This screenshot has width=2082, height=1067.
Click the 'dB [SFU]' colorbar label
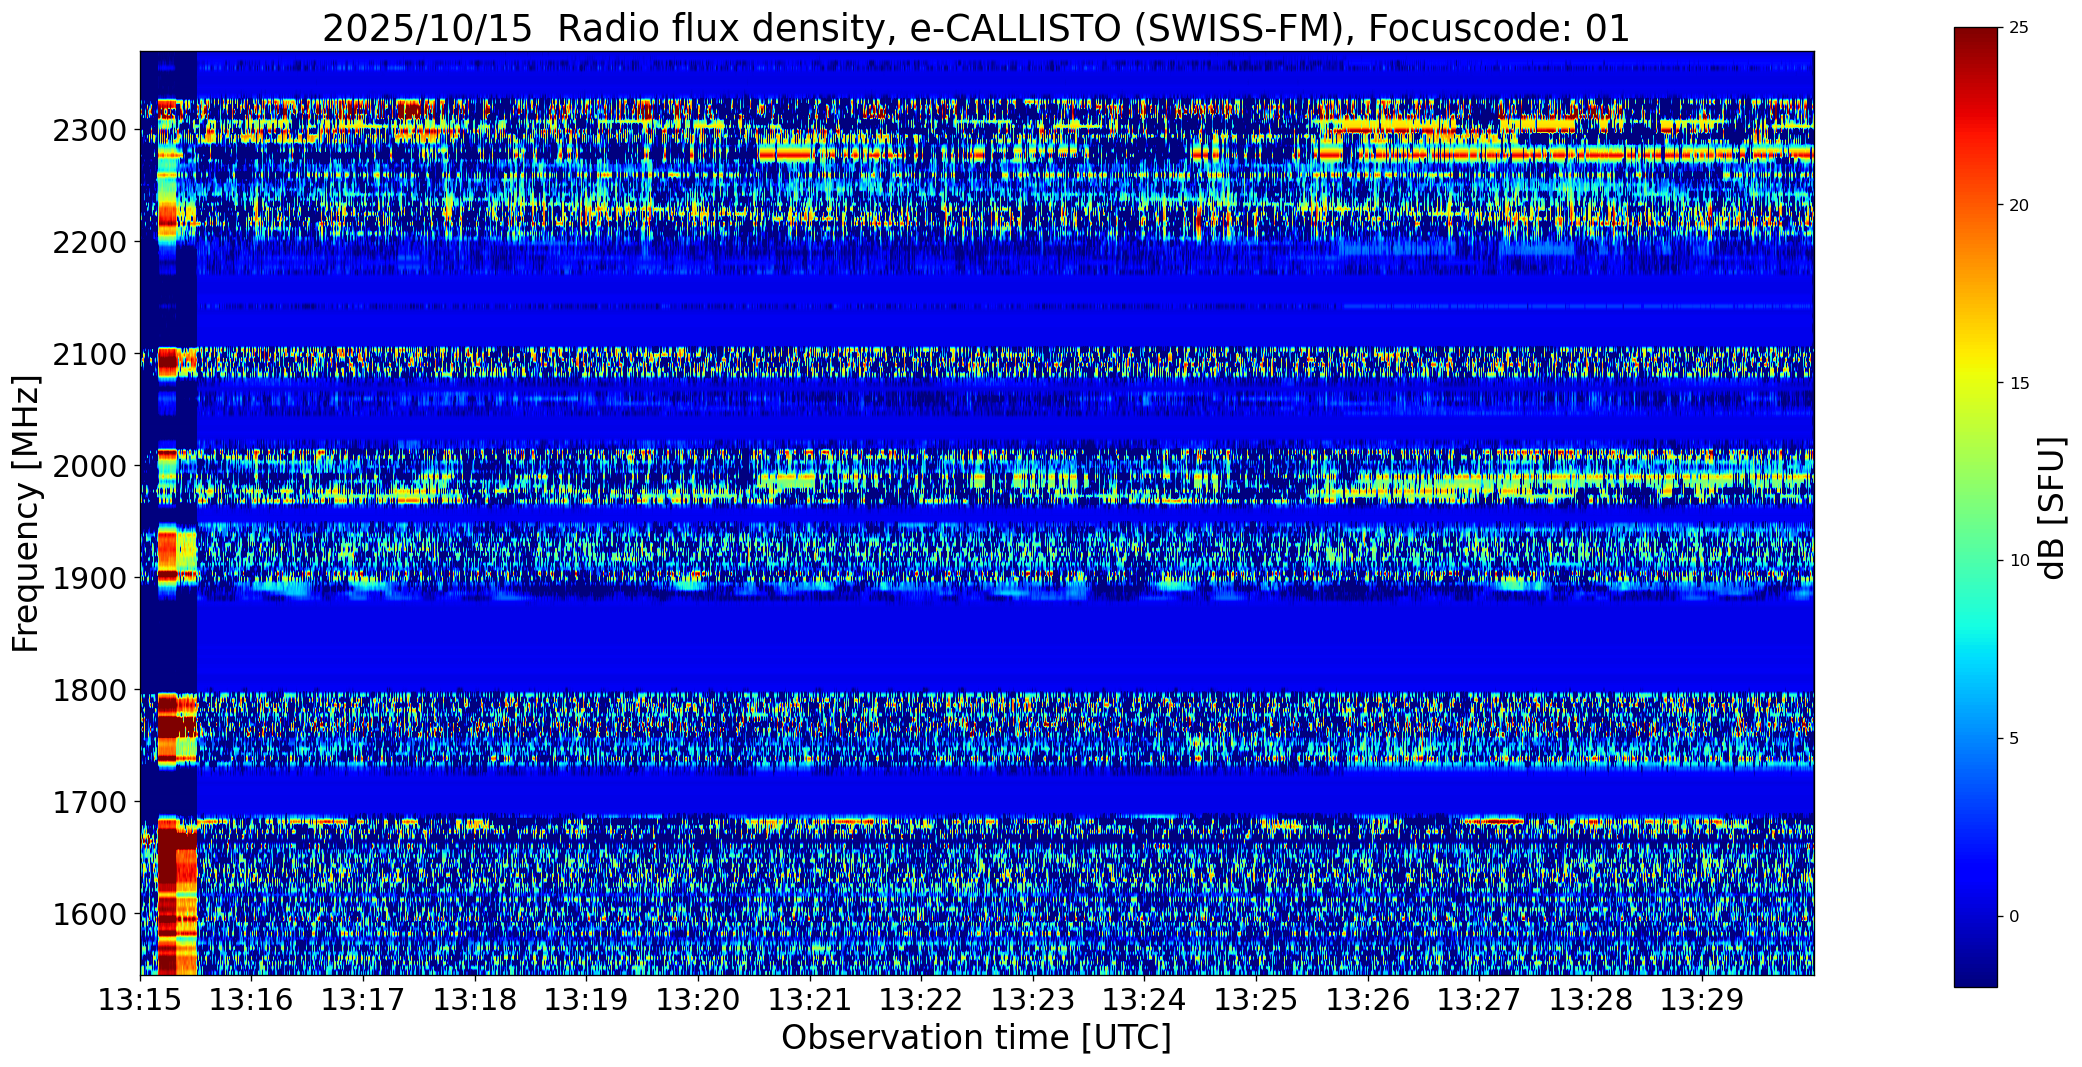2052,508
